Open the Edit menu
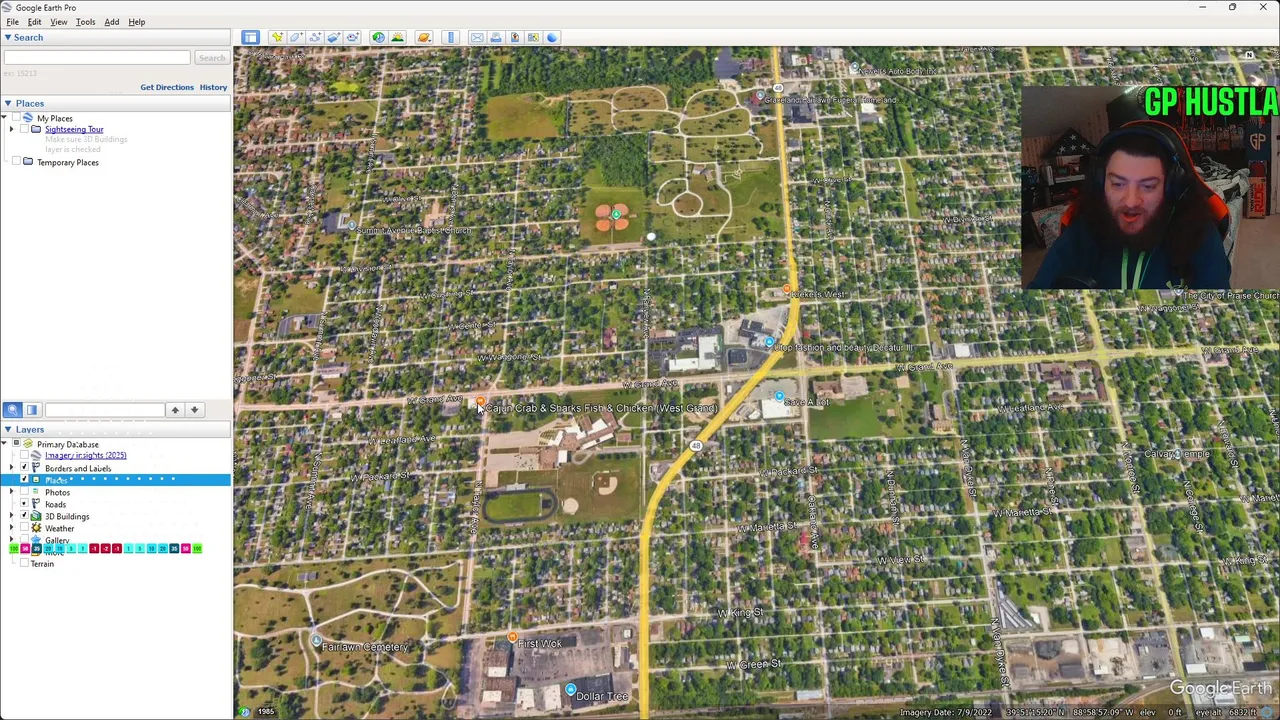This screenshot has width=1280, height=720. click(x=34, y=22)
